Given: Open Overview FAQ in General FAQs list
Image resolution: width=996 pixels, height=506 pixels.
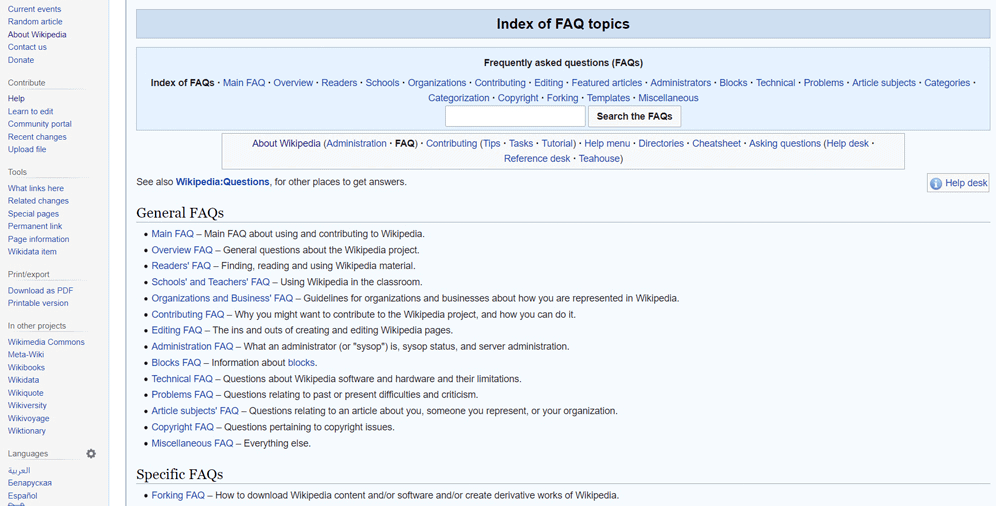Looking at the screenshot, I should tap(182, 250).
